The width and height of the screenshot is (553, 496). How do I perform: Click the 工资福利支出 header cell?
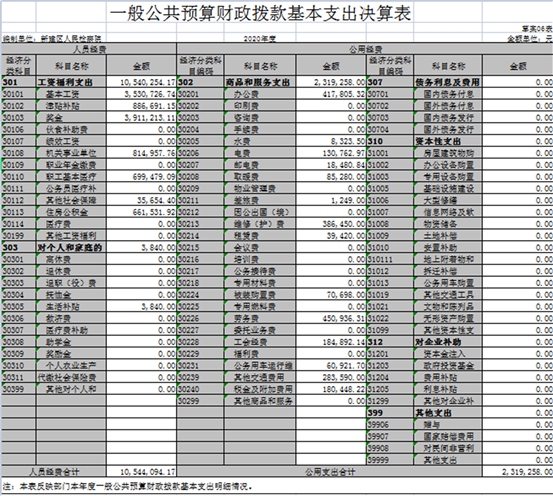click(x=71, y=82)
